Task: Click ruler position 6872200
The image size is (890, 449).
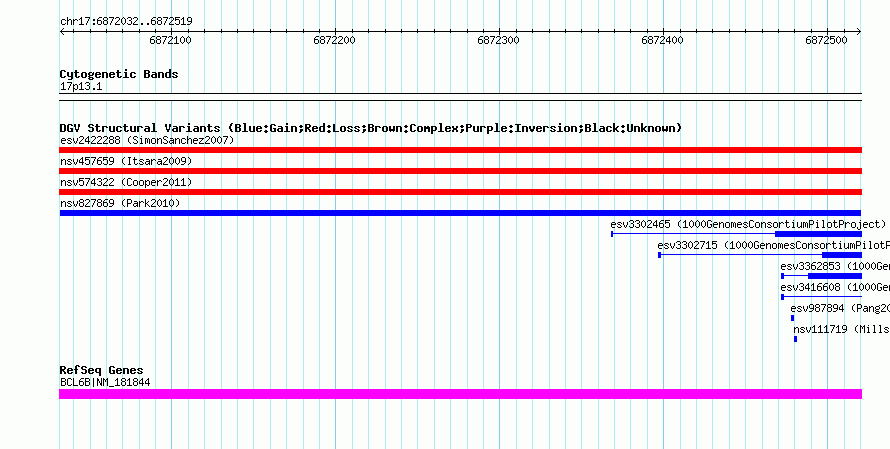Action: (334, 40)
